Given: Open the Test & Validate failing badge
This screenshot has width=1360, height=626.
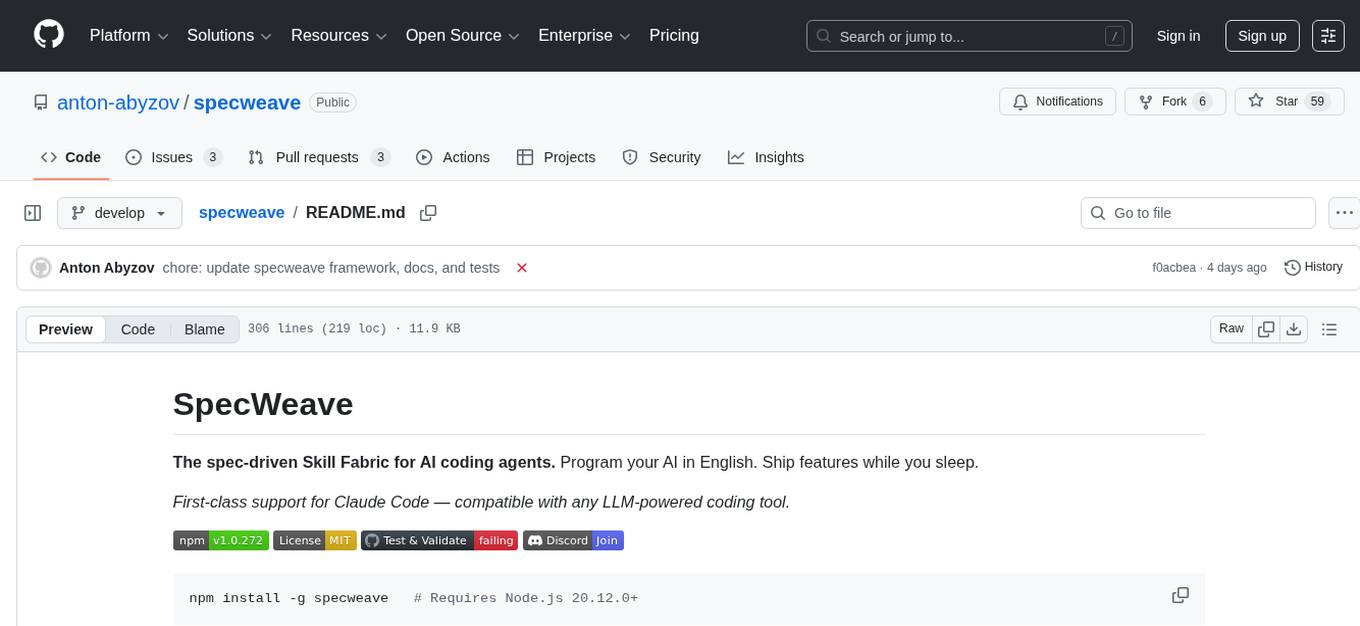Looking at the screenshot, I should click(439, 540).
